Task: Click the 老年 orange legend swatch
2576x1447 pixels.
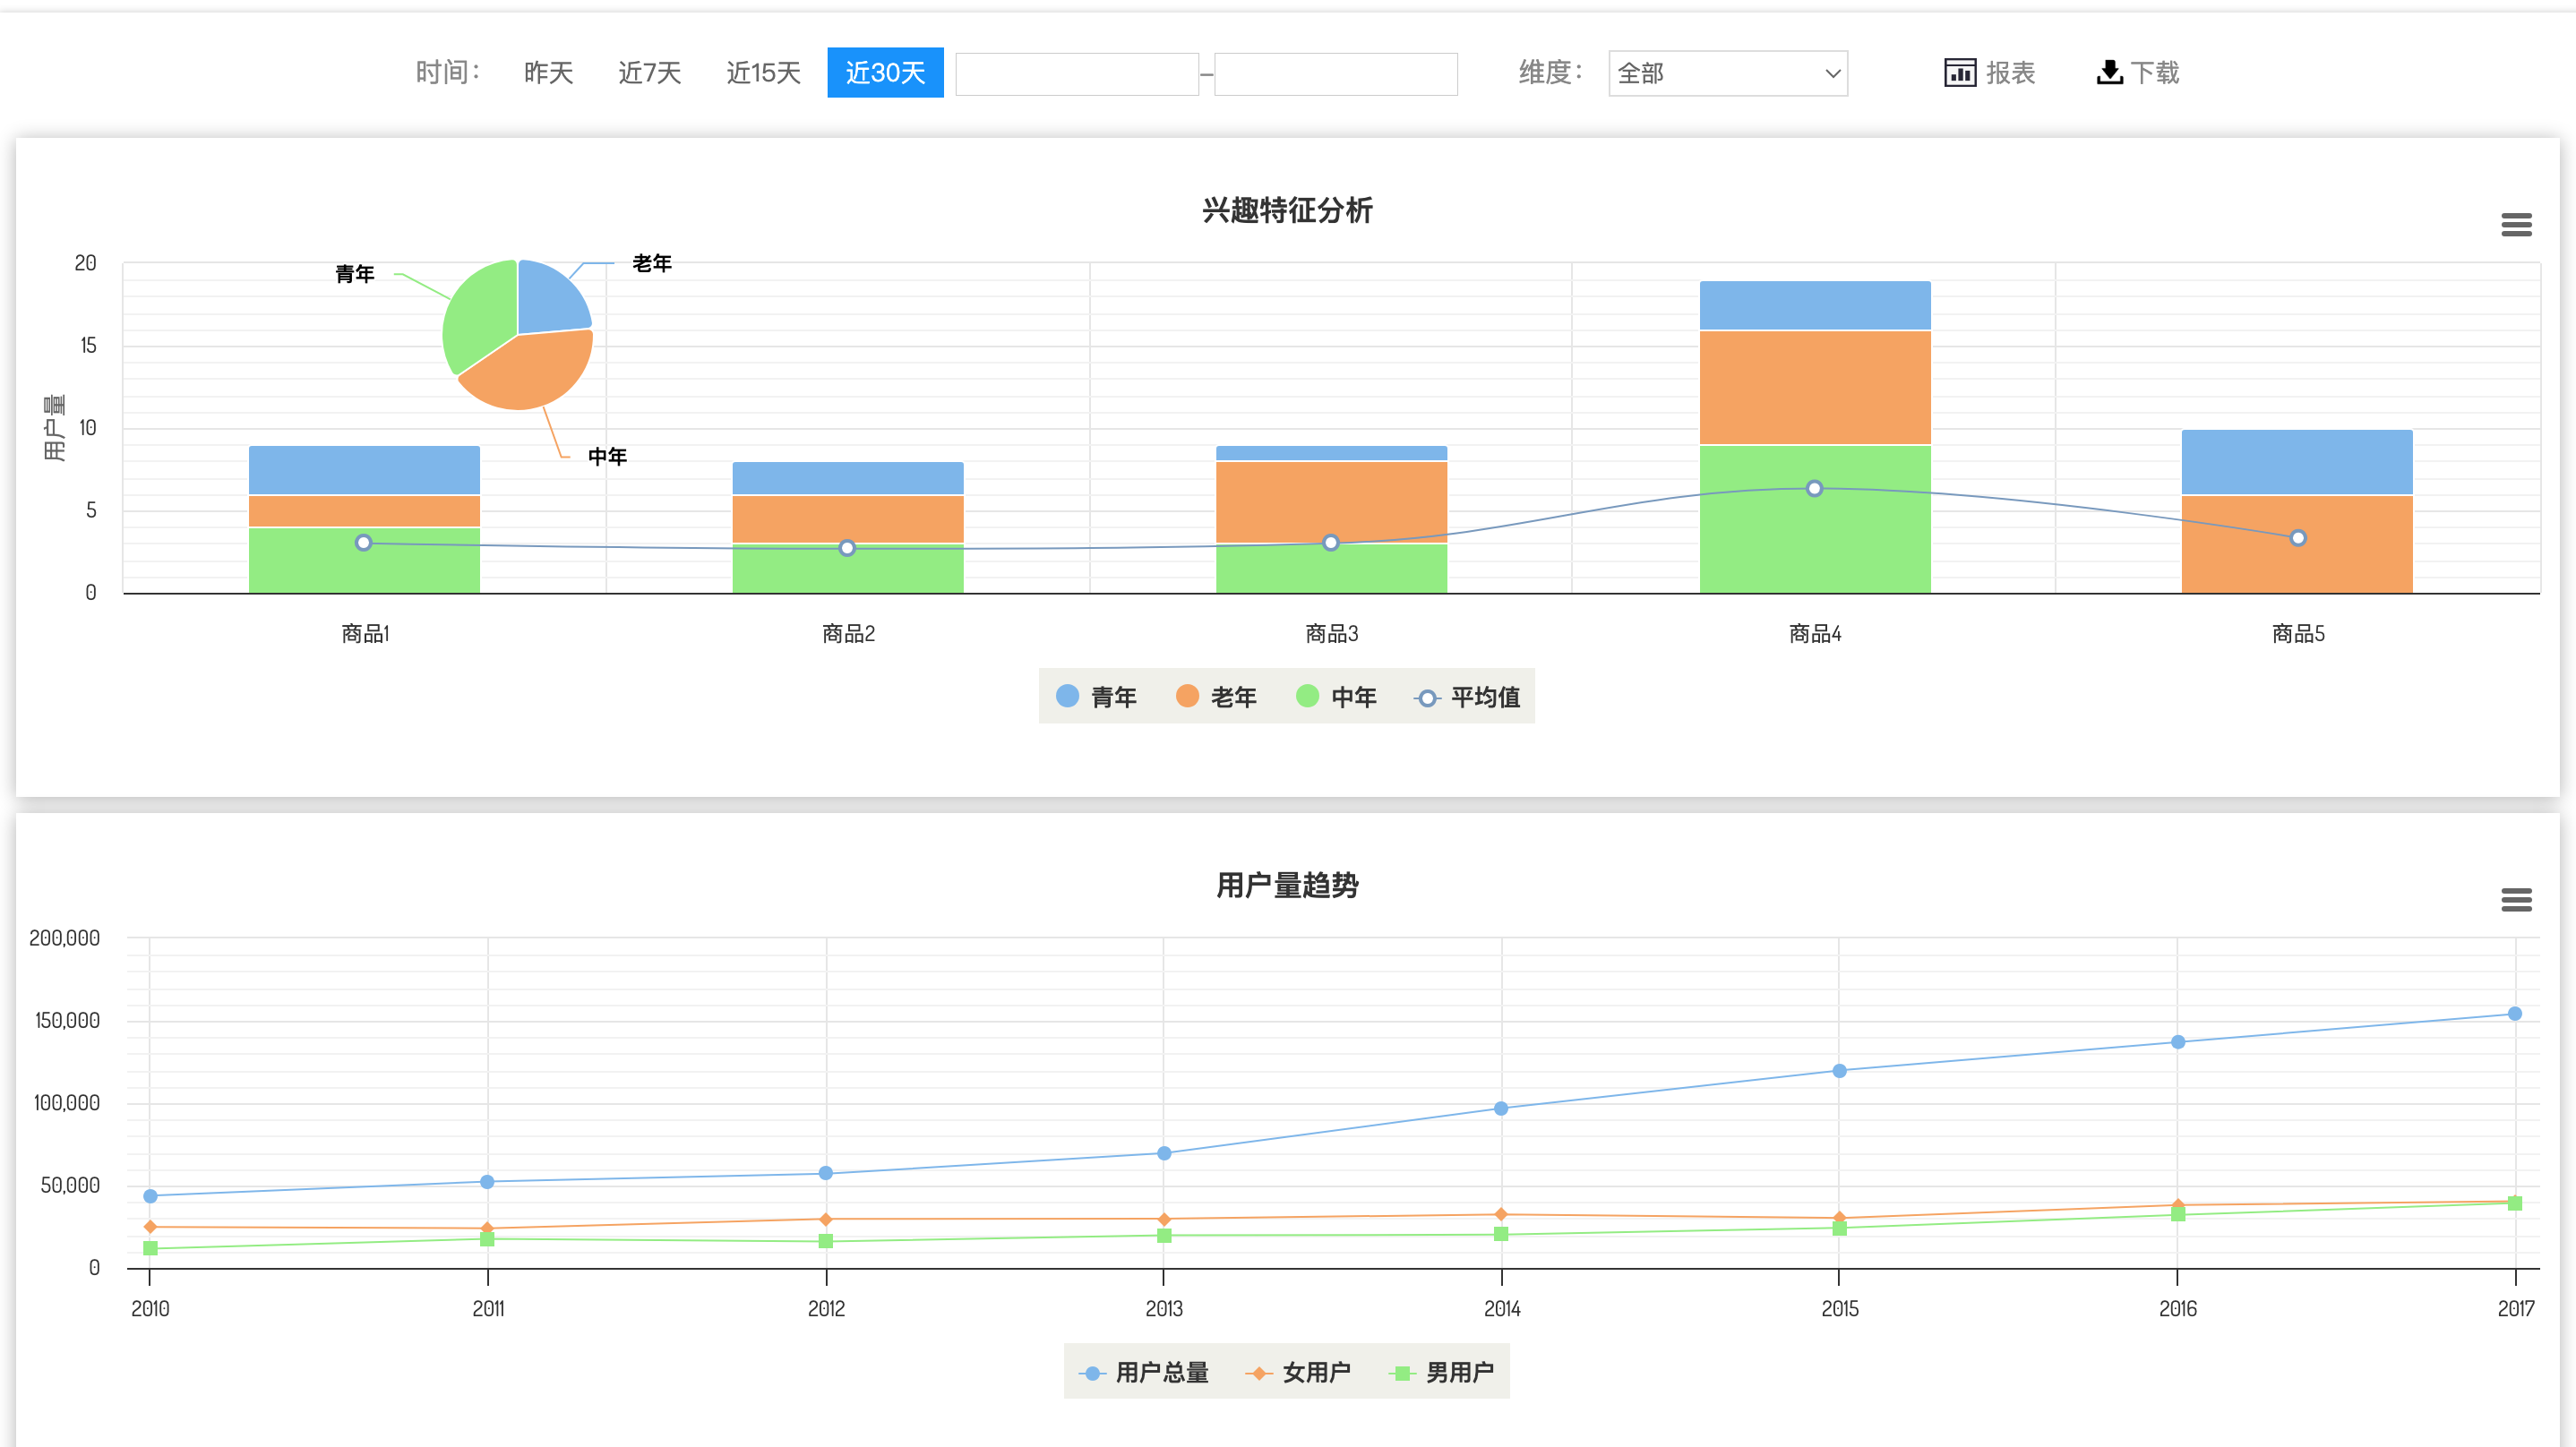Action: [1187, 696]
